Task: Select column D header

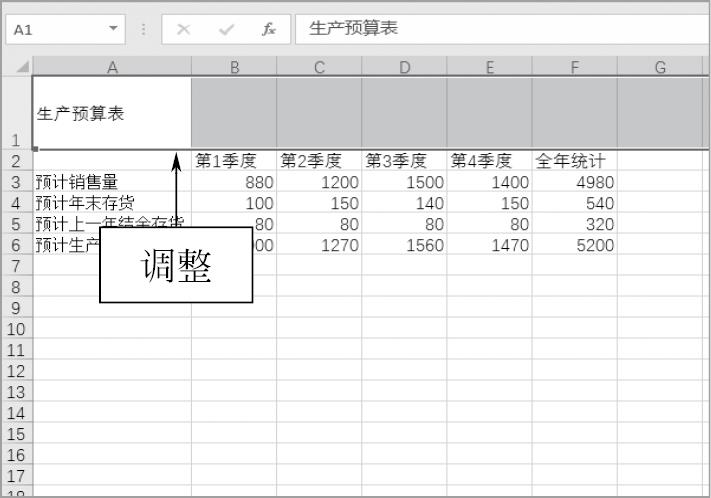Action: coord(404,67)
